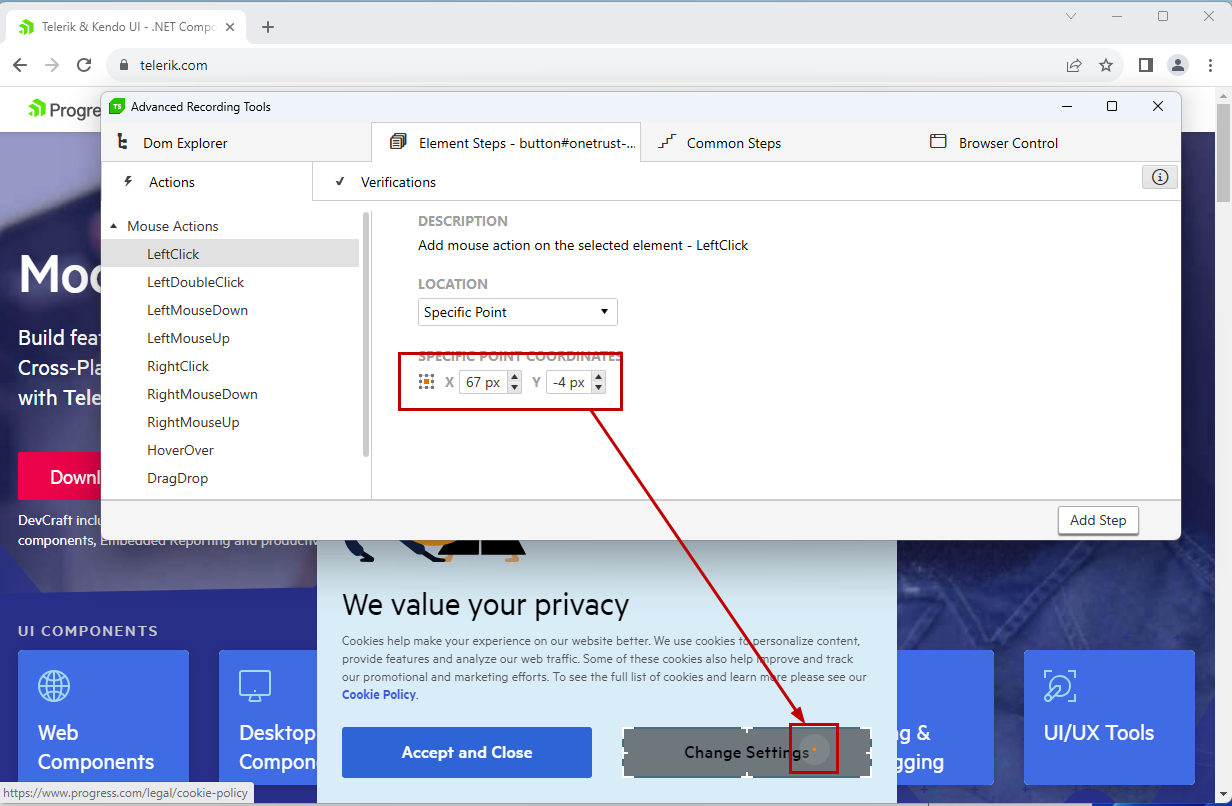
Task: Open the Common Steps tab
Action: [x=721, y=143]
